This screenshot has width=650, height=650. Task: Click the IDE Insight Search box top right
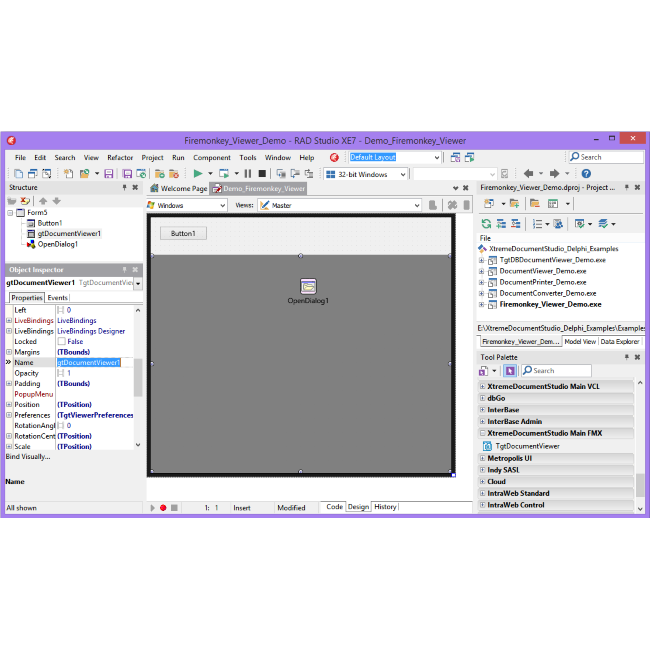tap(606, 157)
